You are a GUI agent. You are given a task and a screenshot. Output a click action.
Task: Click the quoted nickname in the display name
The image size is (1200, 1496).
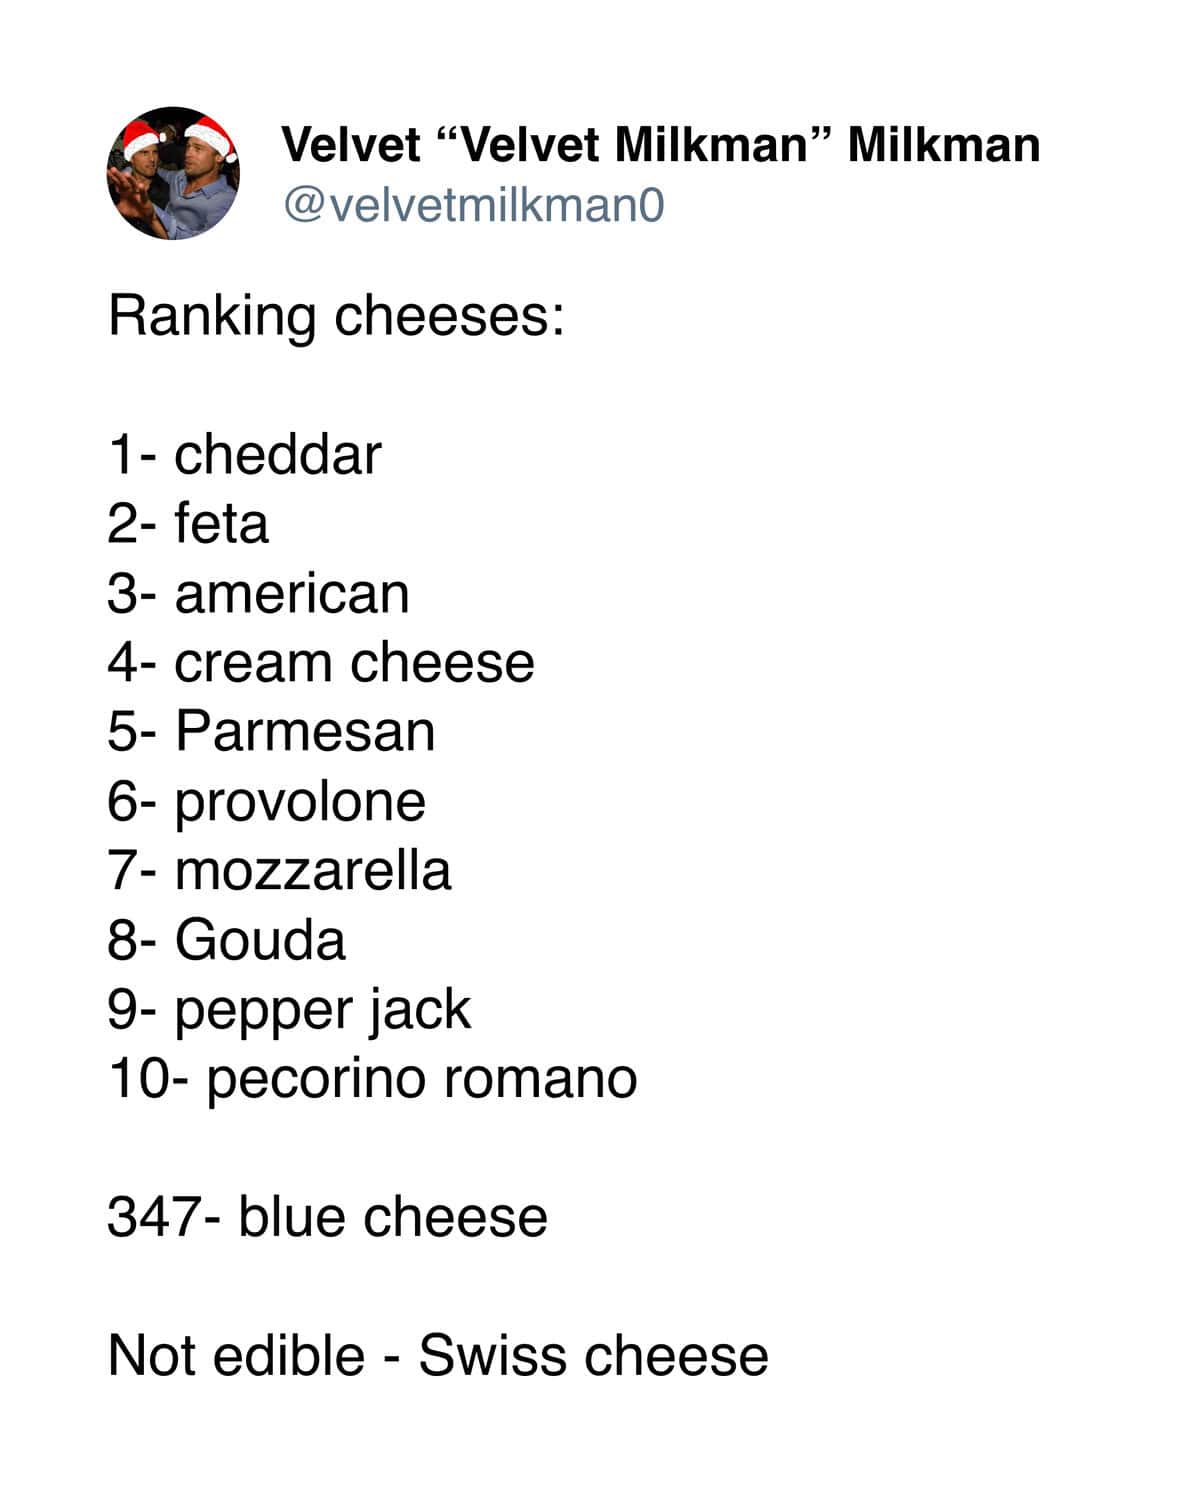(635, 145)
